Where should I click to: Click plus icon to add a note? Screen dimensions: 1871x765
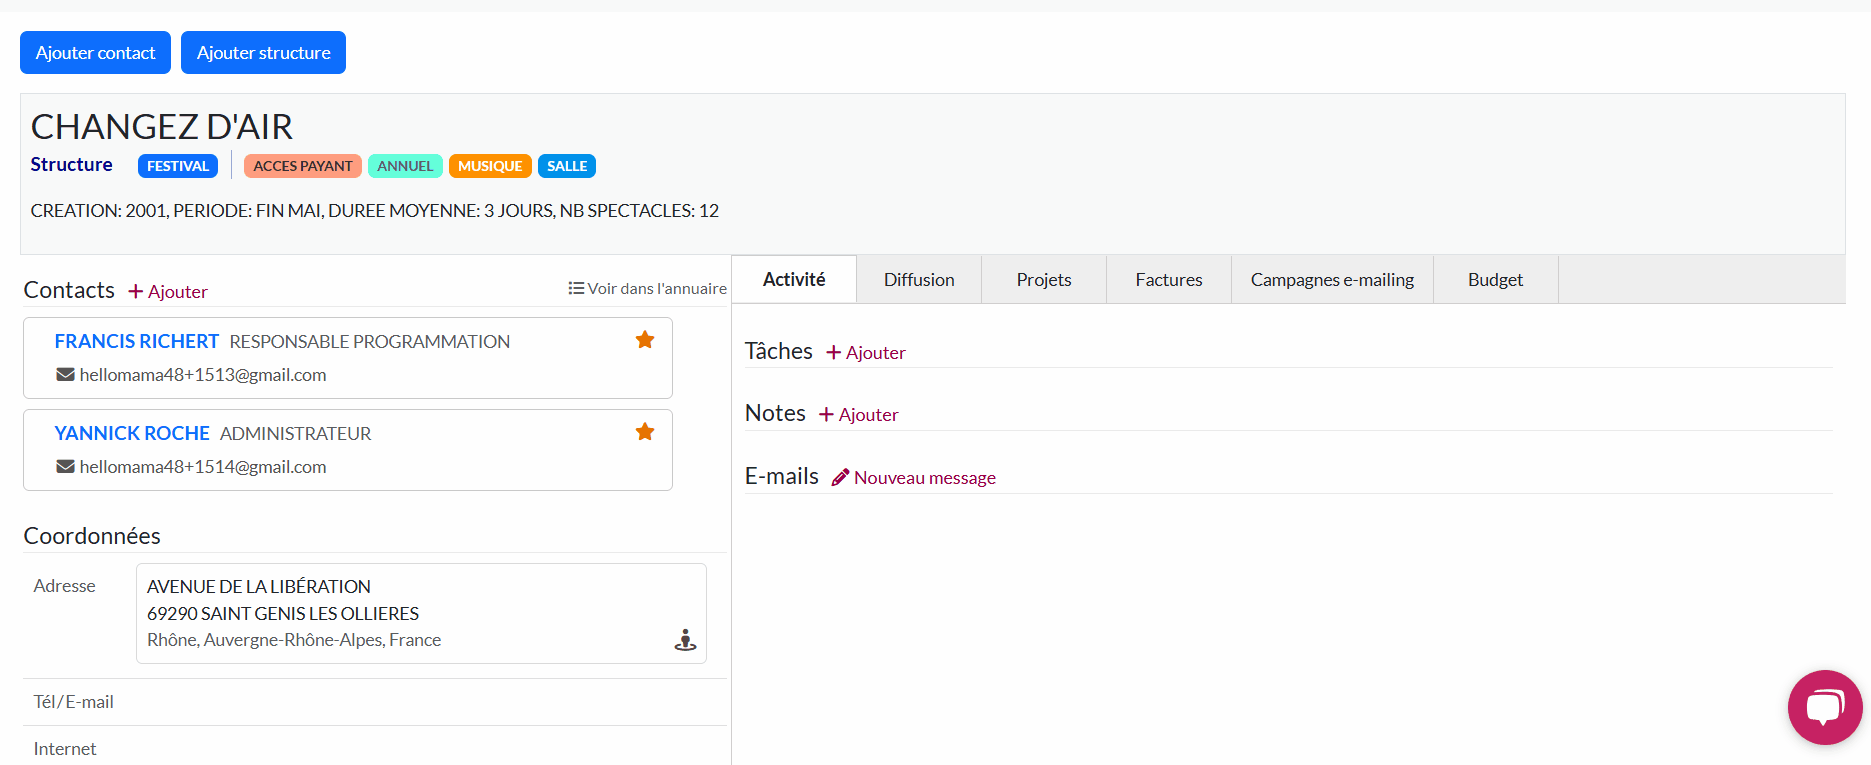[x=826, y=415]
